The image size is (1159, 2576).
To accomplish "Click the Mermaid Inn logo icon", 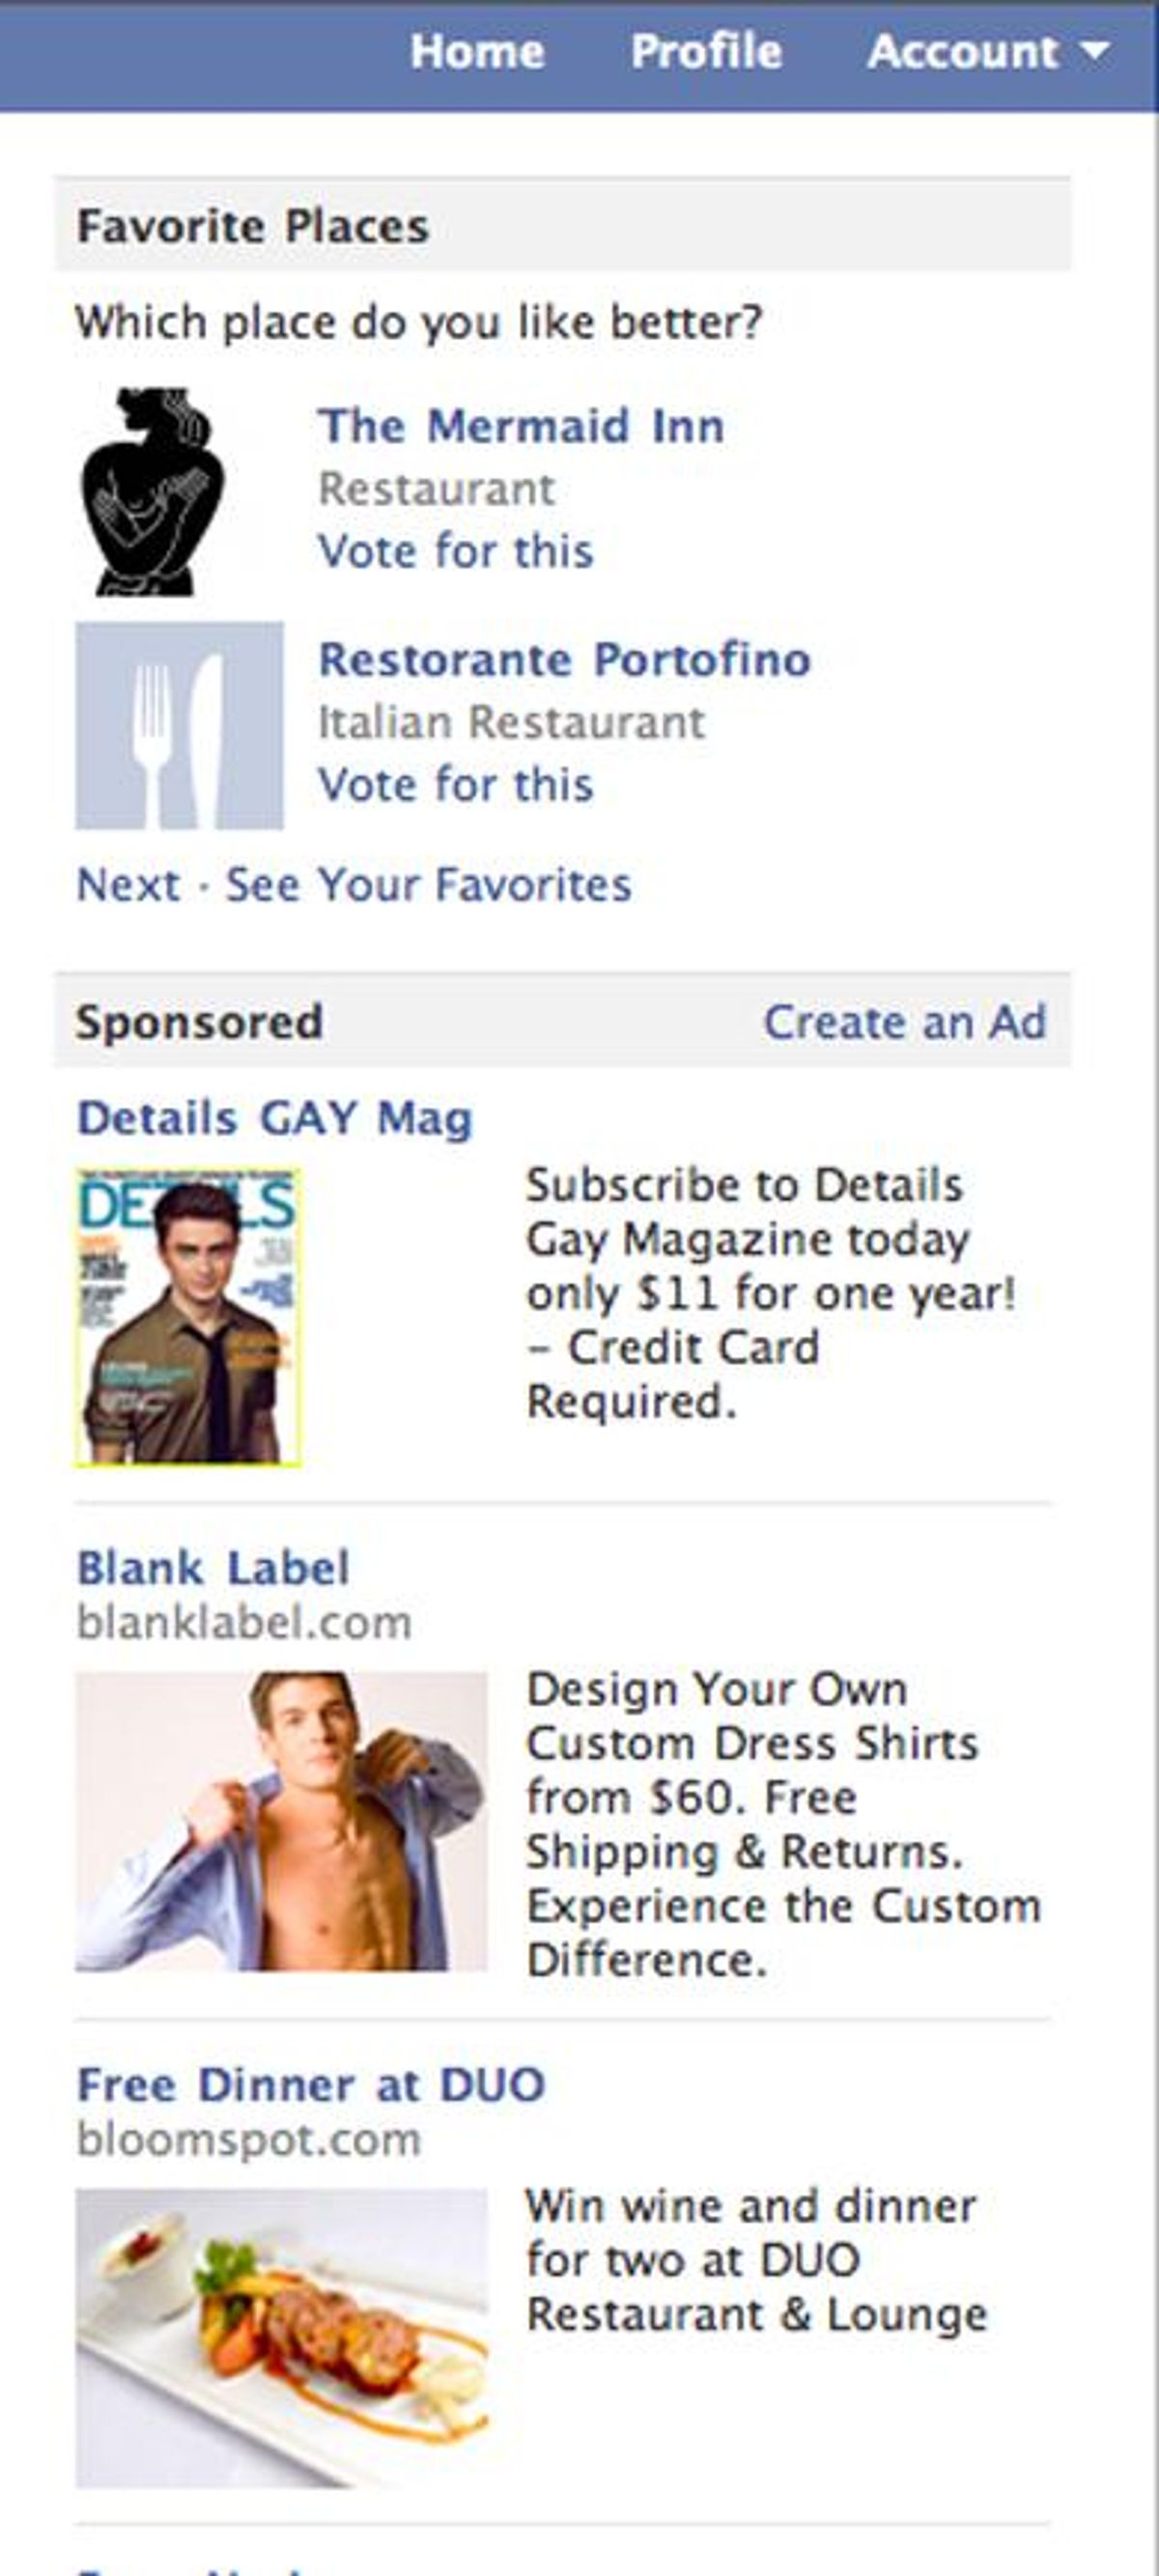I will [x=152, y=492].
